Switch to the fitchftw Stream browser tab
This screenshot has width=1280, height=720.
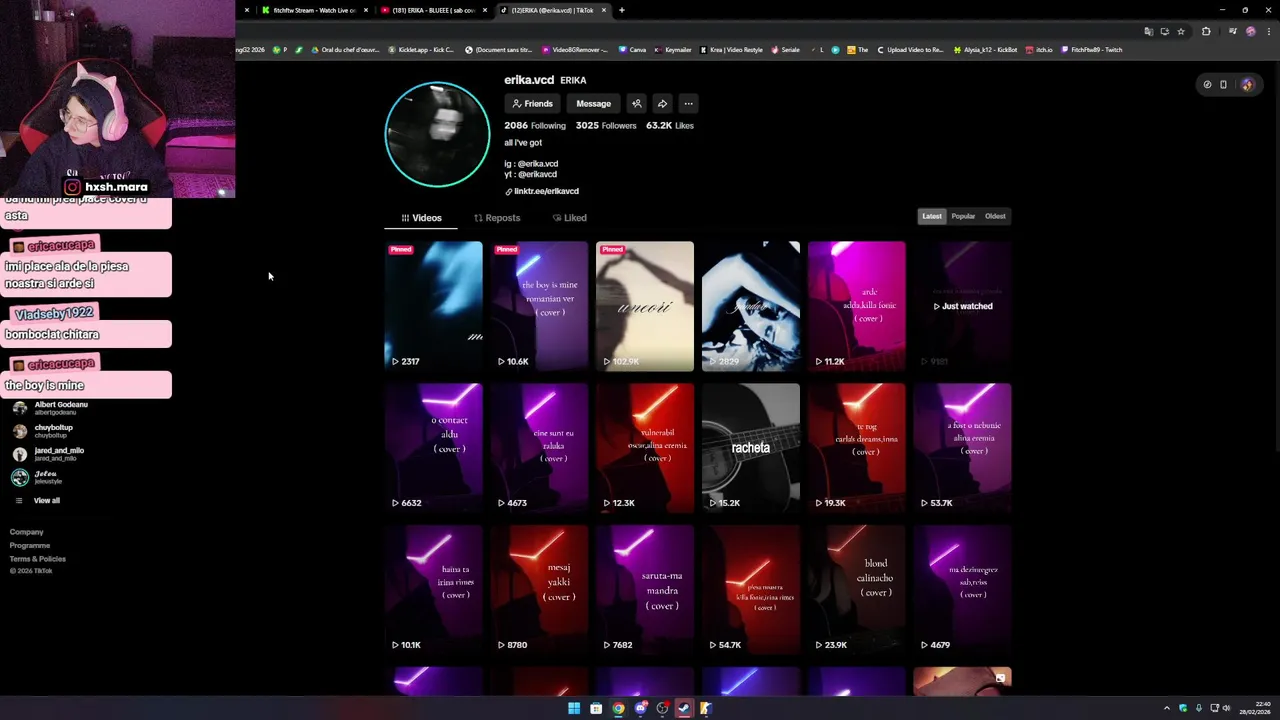[314, 10]
